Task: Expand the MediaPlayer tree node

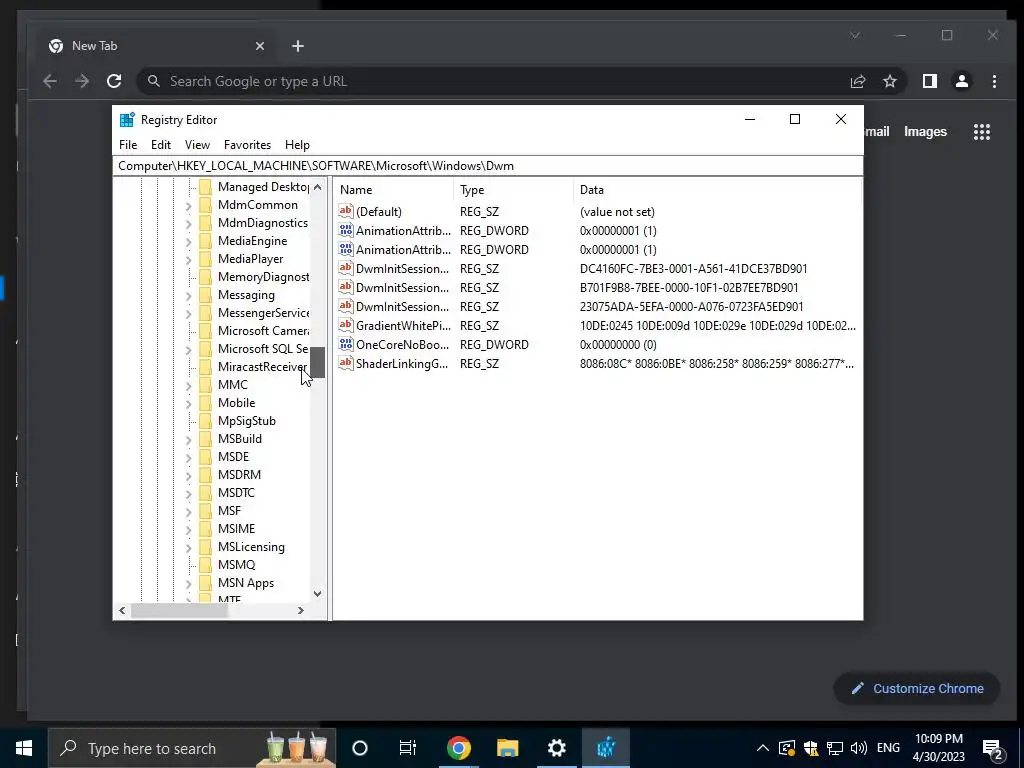Action: point(188,260)
